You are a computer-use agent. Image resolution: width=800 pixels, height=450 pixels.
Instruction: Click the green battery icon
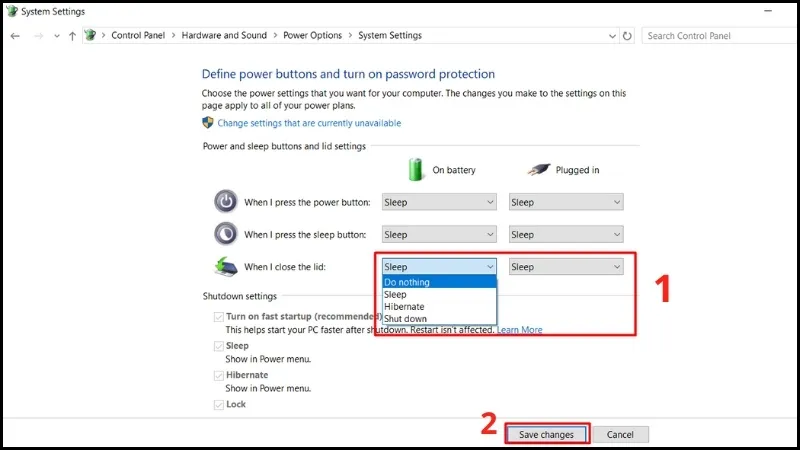[x=417, y=168]
